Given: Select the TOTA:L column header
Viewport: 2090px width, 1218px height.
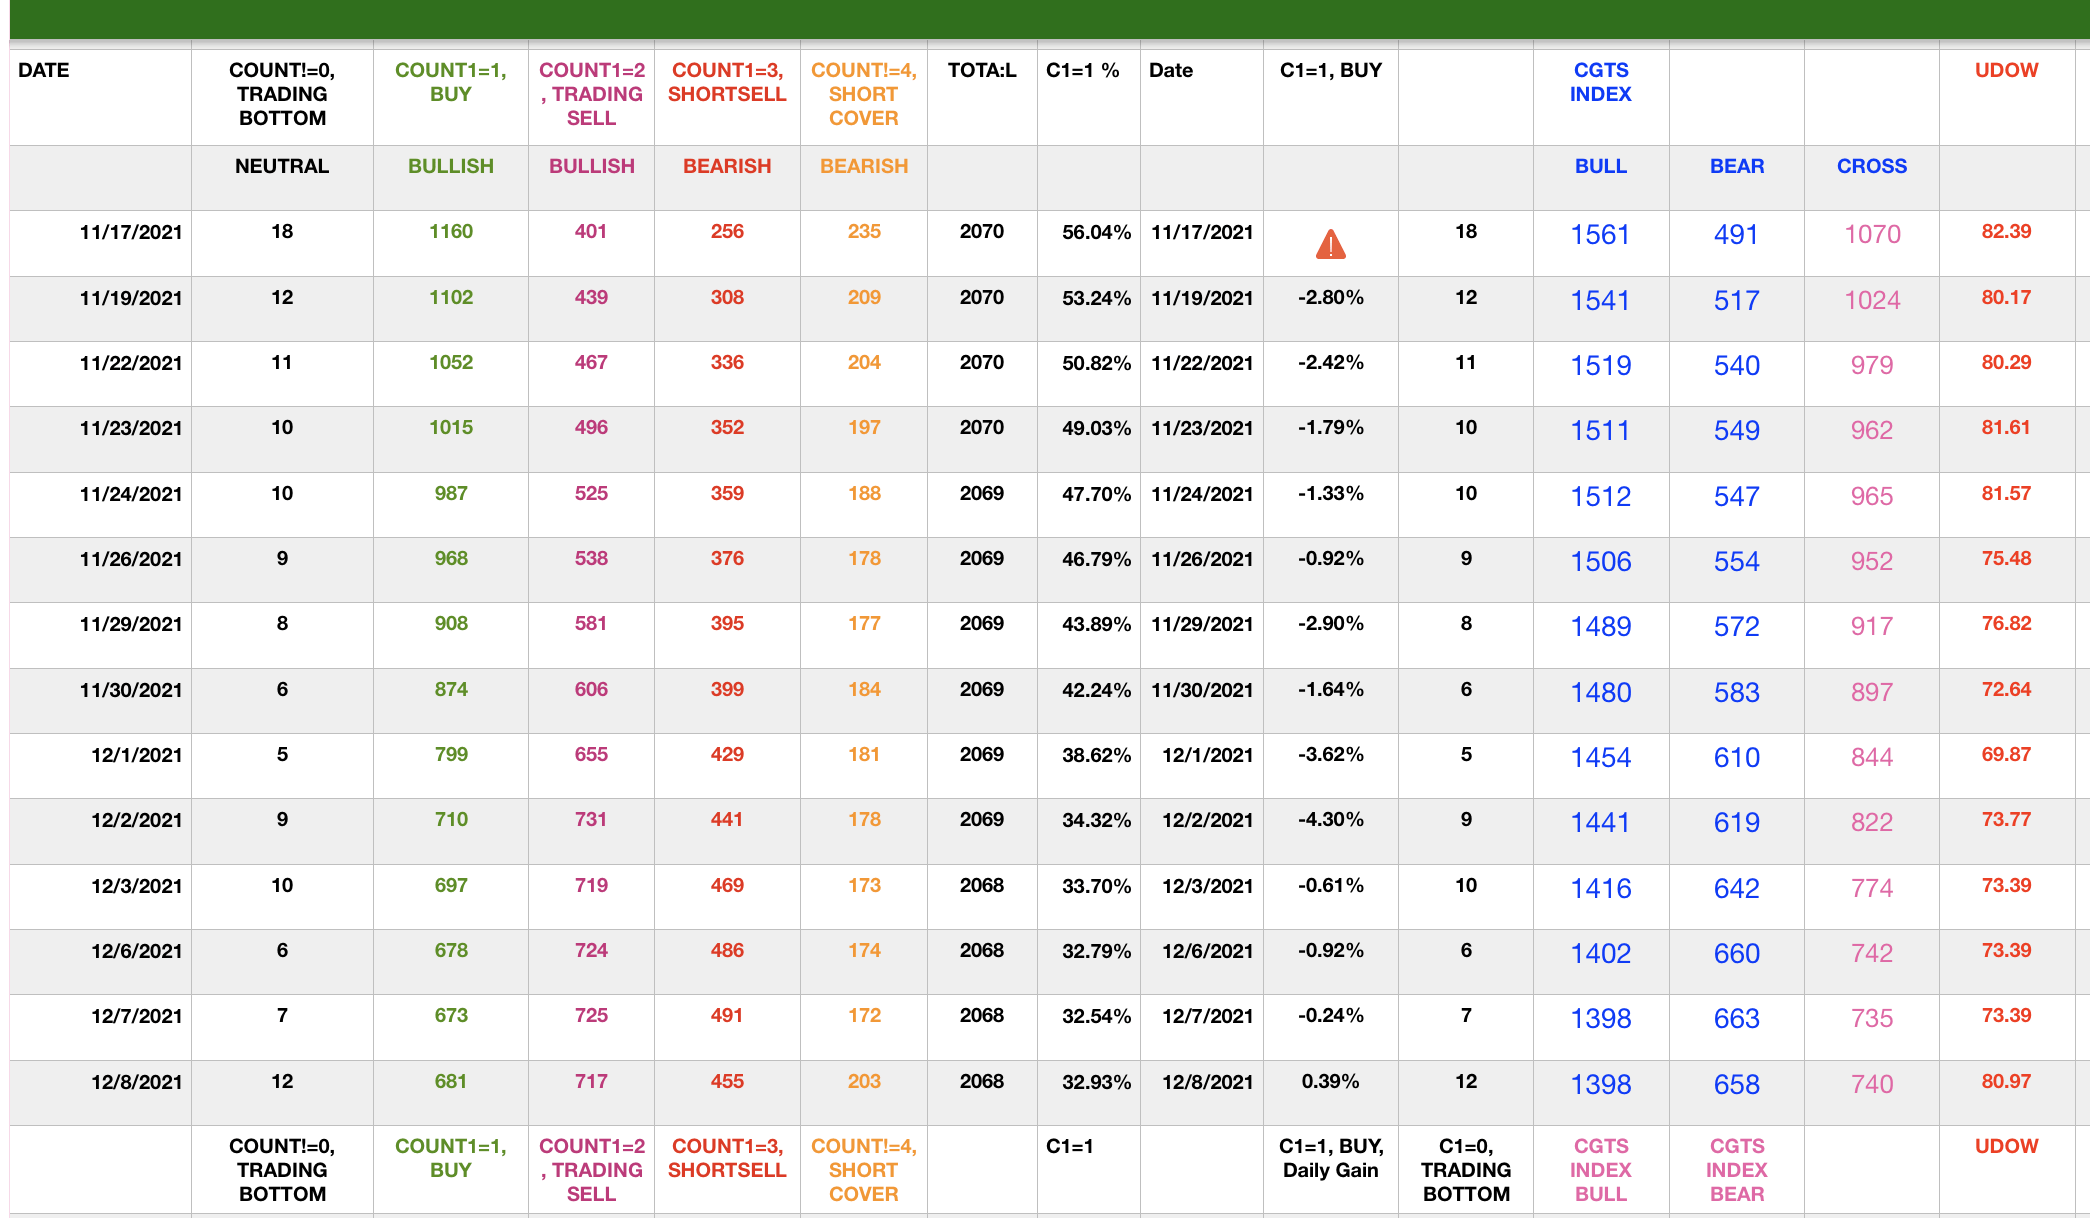Looking at the screenshot, I should (x=982, y=71).
